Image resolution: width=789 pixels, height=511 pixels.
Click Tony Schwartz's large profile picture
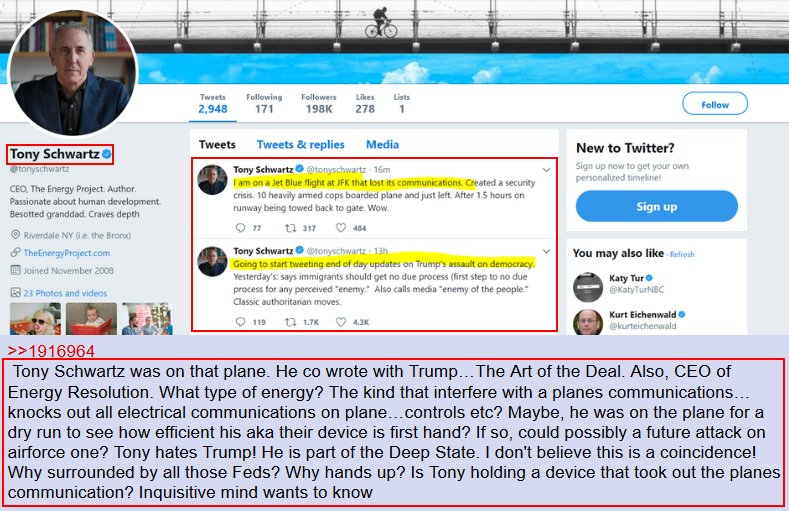click(x=73, y=73)
